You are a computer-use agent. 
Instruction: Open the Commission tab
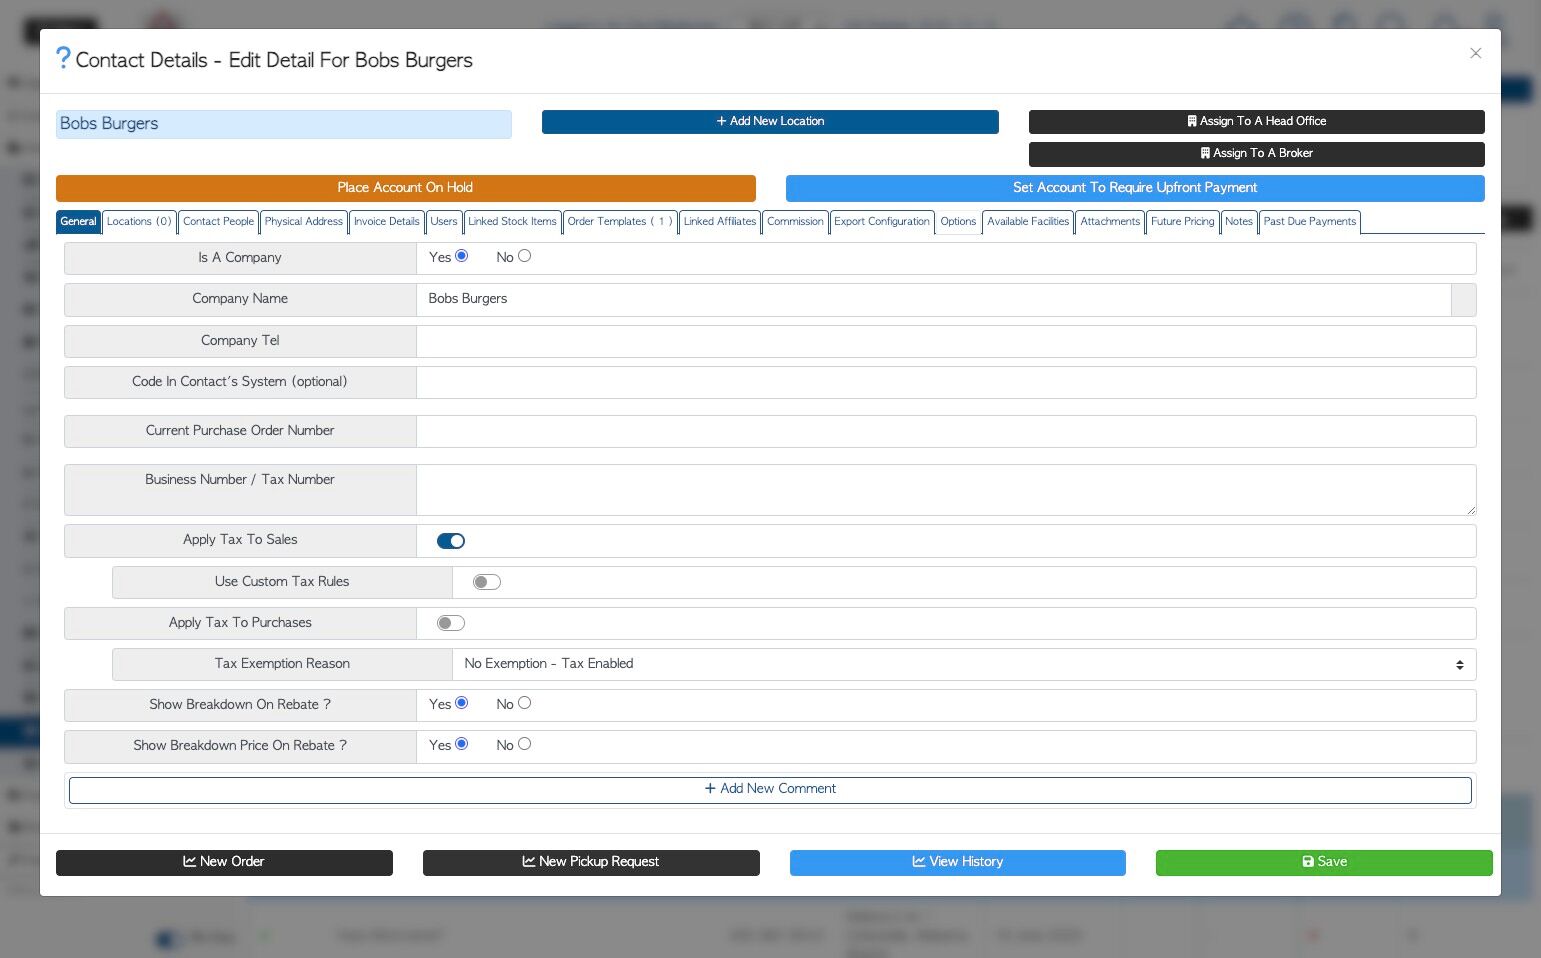pyautogui.click(x=795, y=222)
